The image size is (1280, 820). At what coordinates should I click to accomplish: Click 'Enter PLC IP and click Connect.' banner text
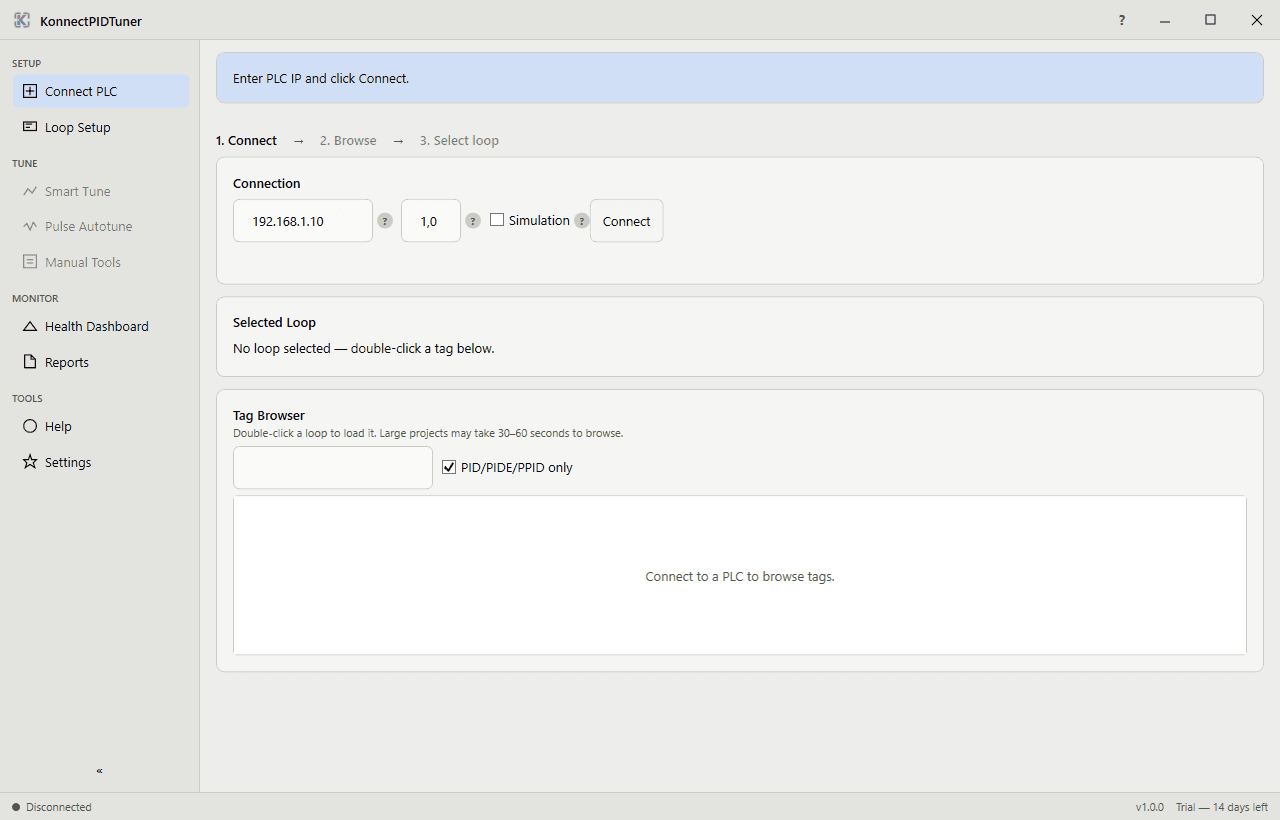click(x=321, y=78)
